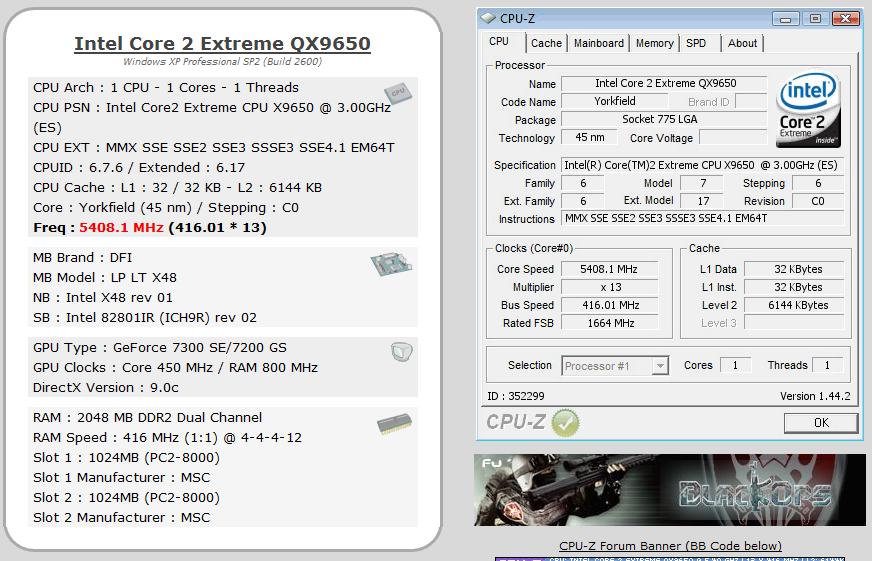Switch to the Cache tab
872x561 pixels.
(x=546, y=43)
